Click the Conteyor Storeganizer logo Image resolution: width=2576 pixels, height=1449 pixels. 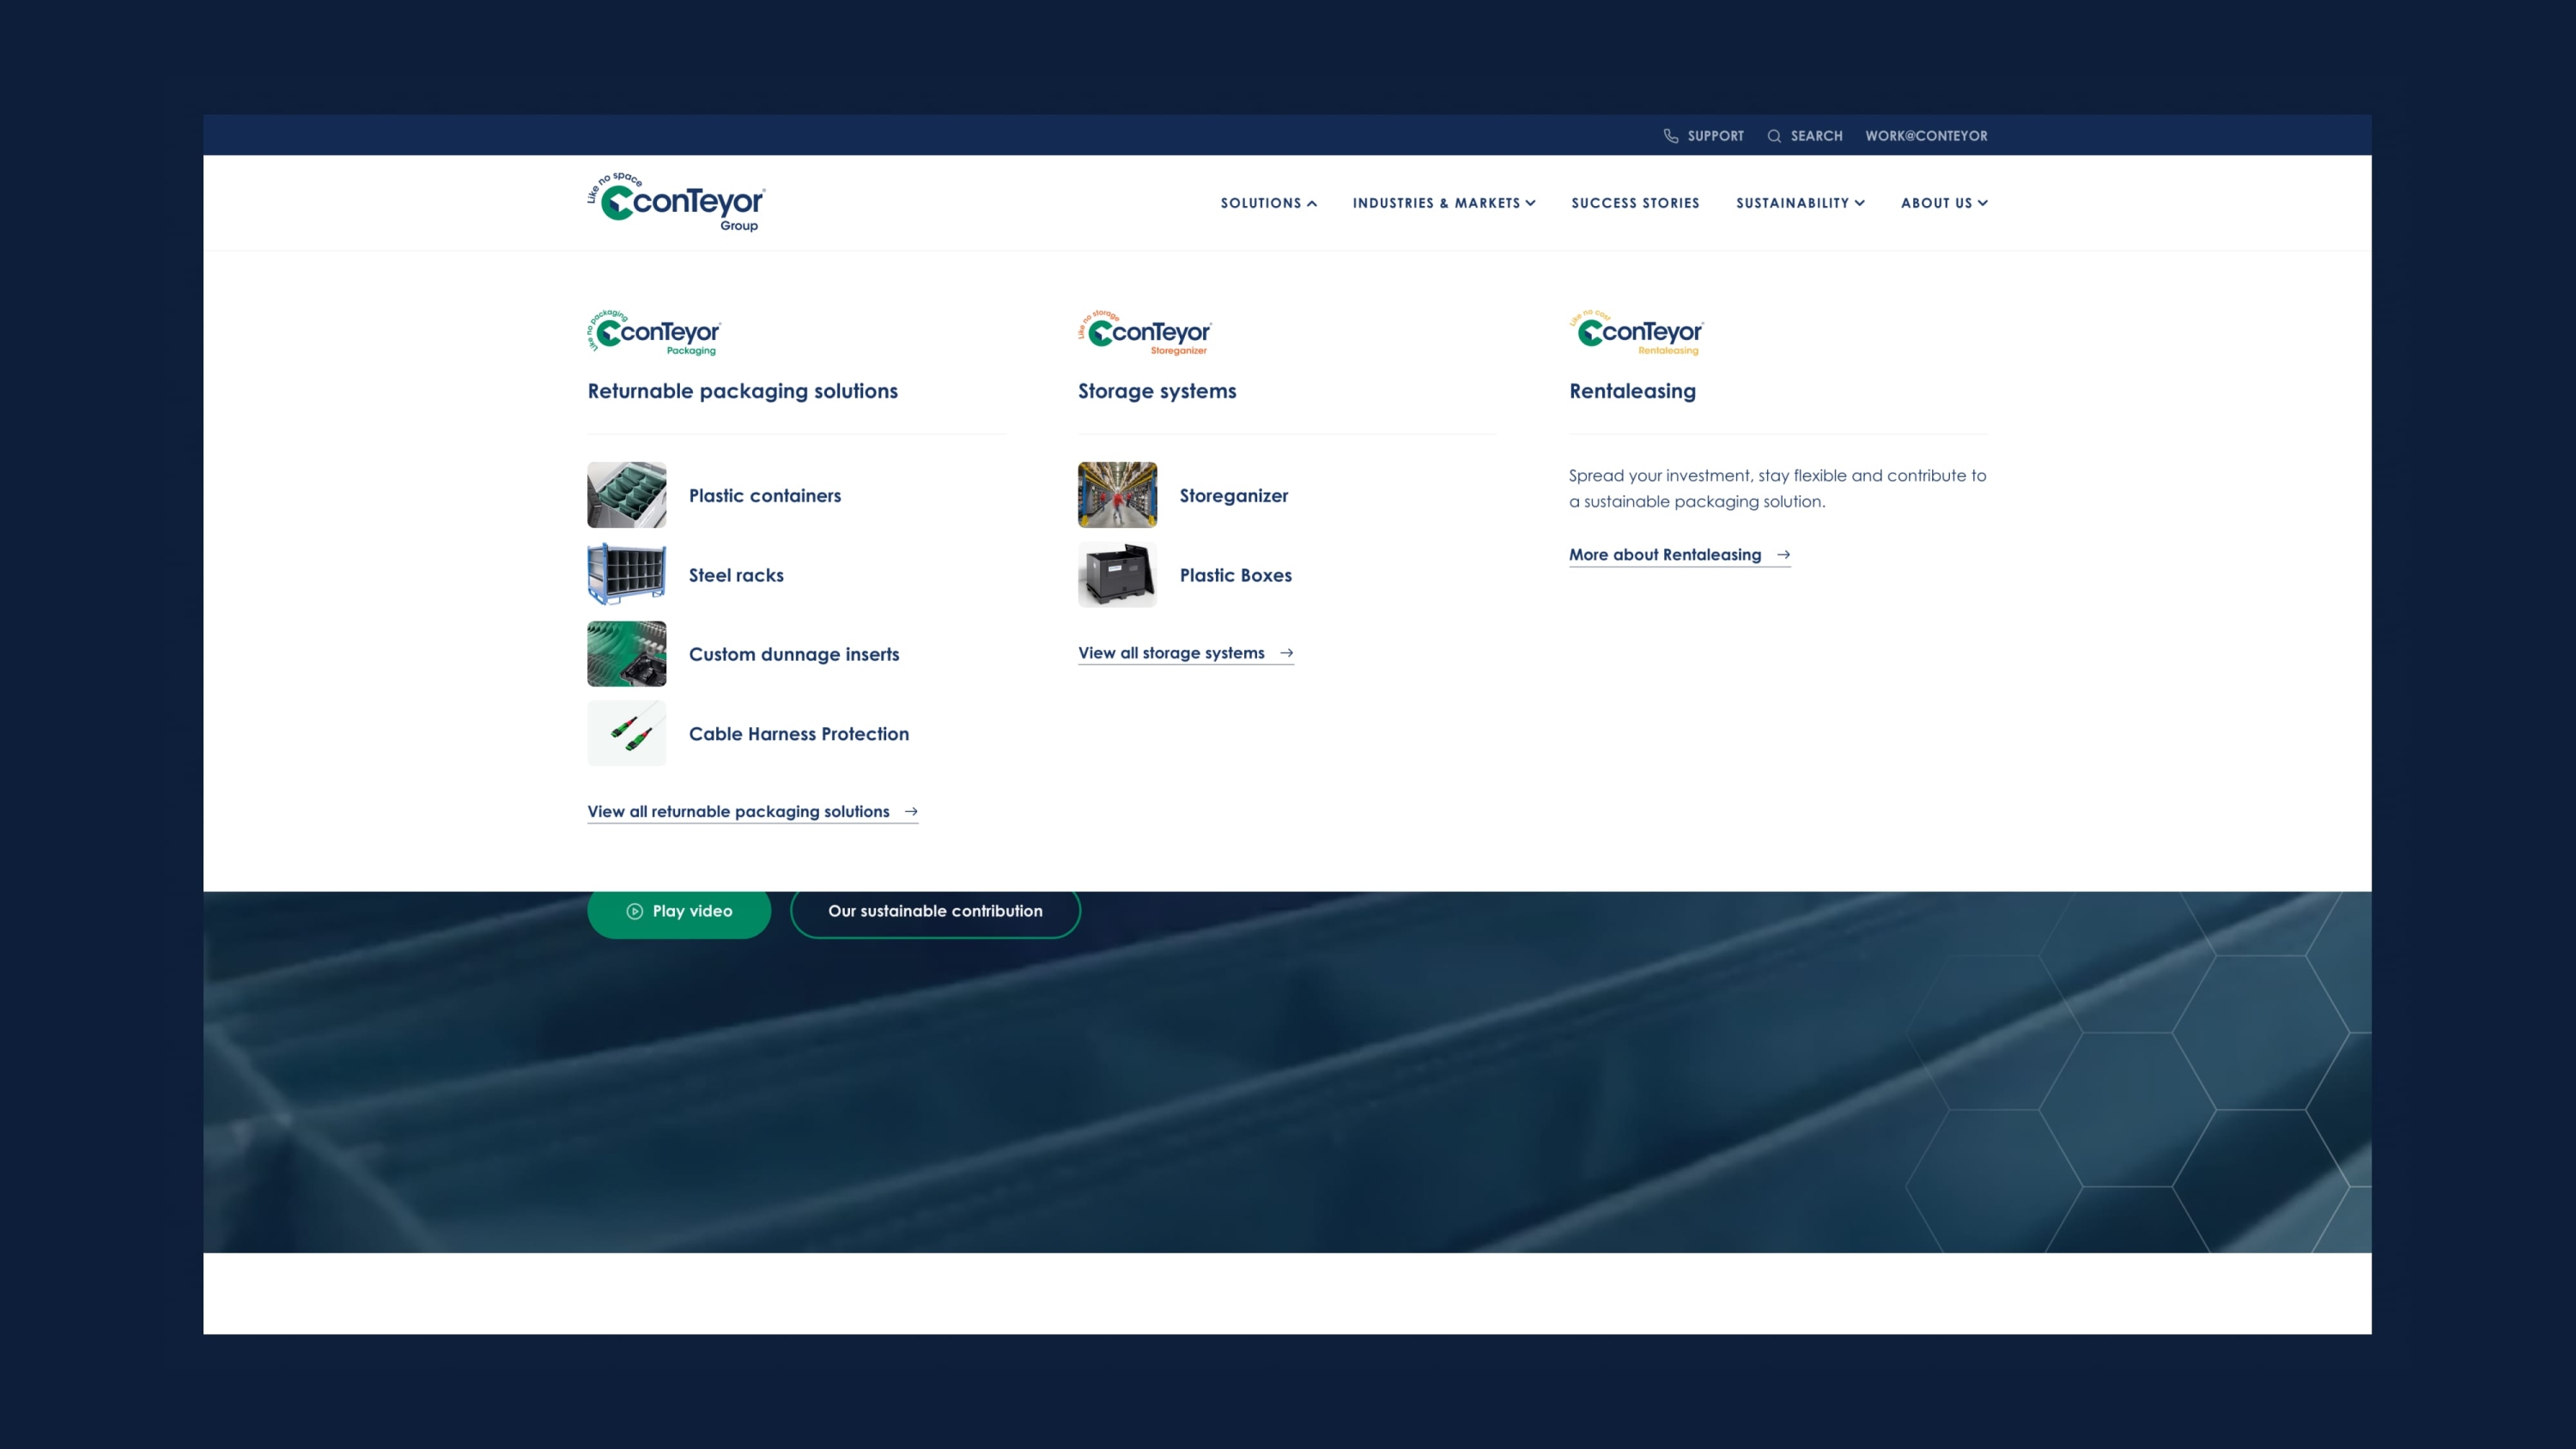[1145, 332]
